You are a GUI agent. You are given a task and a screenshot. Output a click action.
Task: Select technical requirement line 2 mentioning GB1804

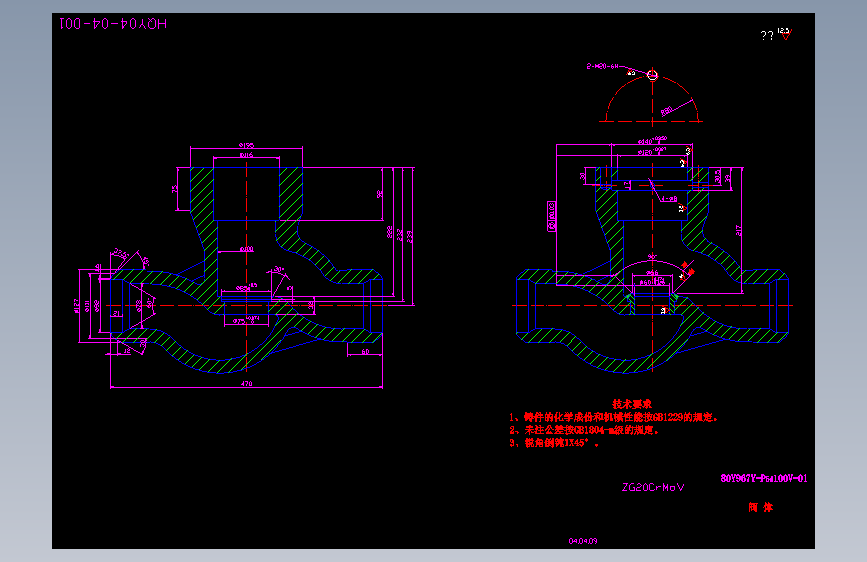tap(584, 430)
